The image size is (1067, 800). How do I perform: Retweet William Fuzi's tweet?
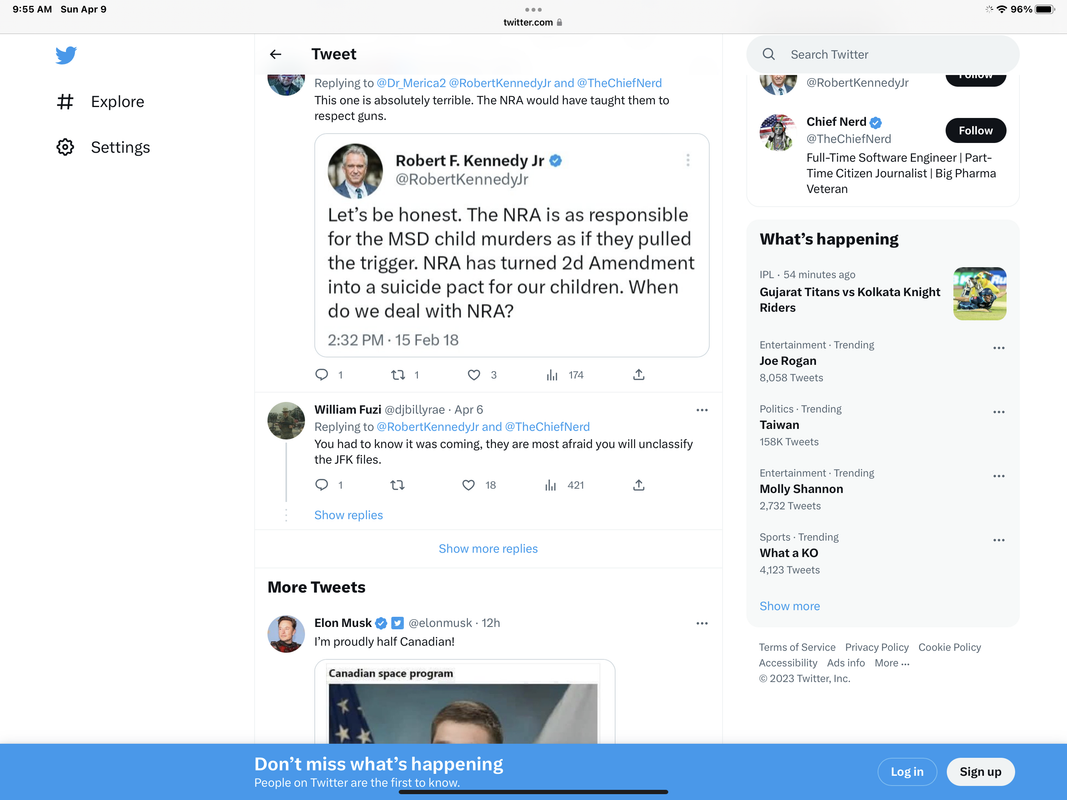point(397,485)
